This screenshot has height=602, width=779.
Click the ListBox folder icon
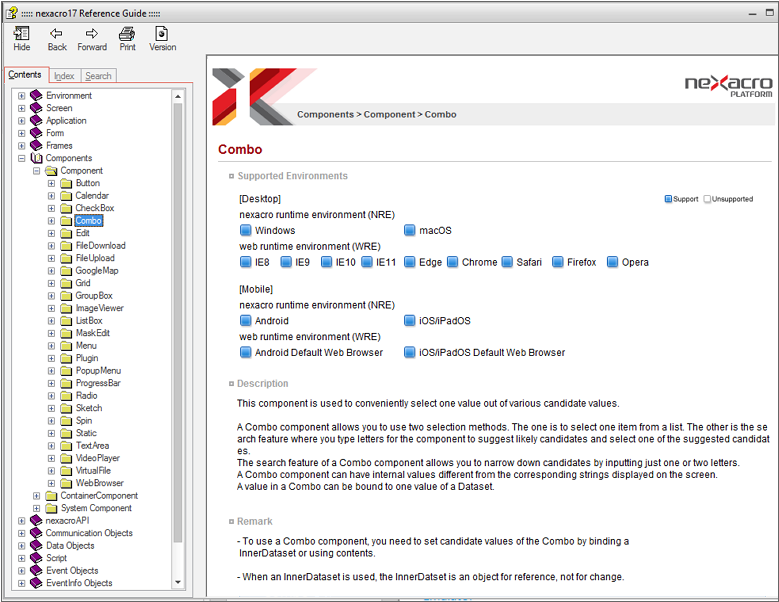(x=66, y=321)
